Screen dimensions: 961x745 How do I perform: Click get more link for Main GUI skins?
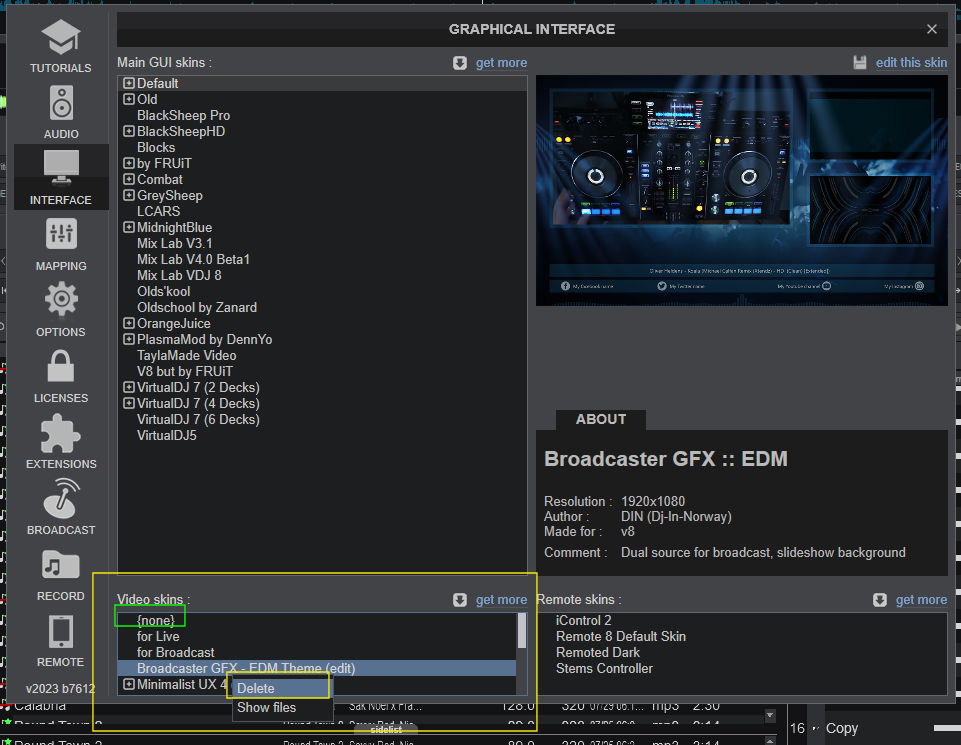pyautogui.click(x=501, y=63)
